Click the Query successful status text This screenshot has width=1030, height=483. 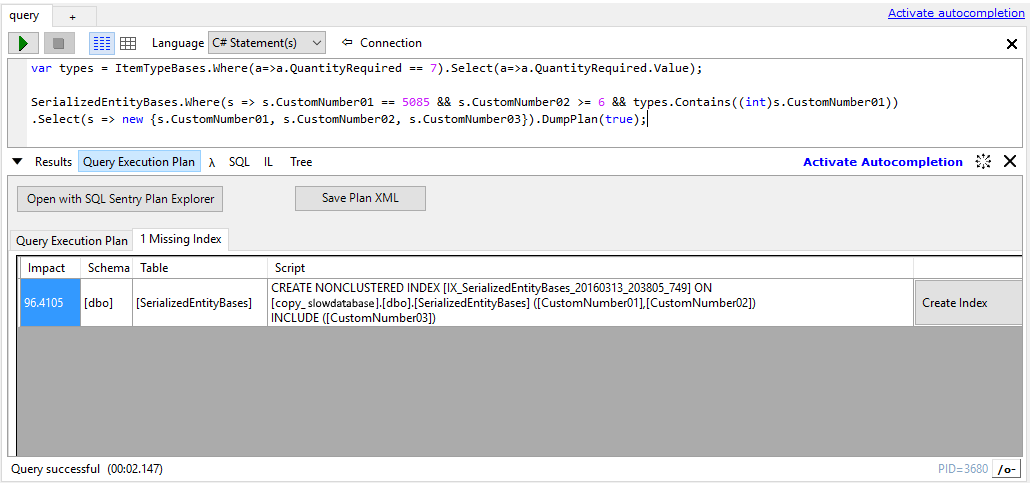click(x=87, y=469)
